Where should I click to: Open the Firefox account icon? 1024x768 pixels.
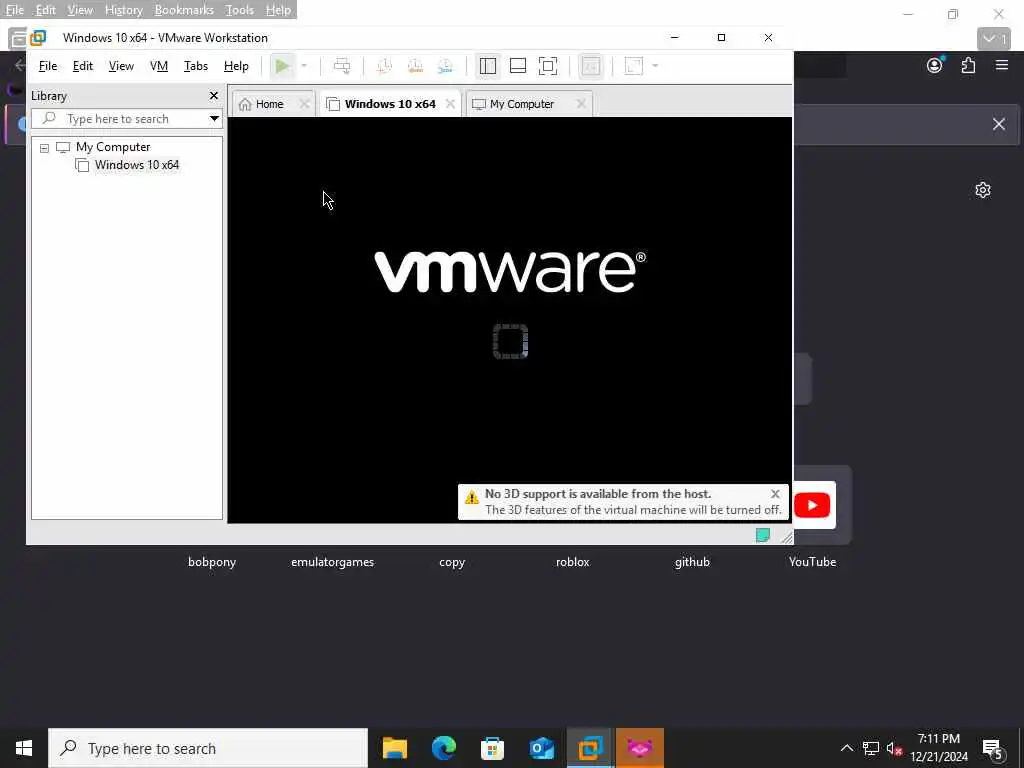coord(935,65)
